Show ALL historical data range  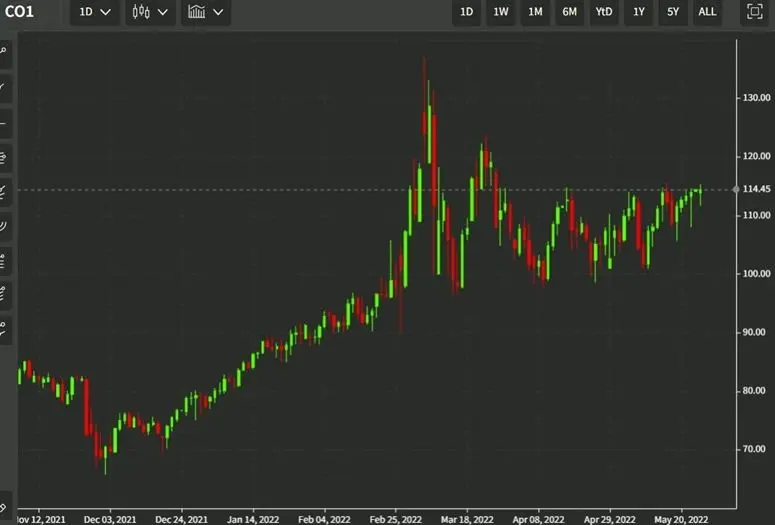(707, 13)
